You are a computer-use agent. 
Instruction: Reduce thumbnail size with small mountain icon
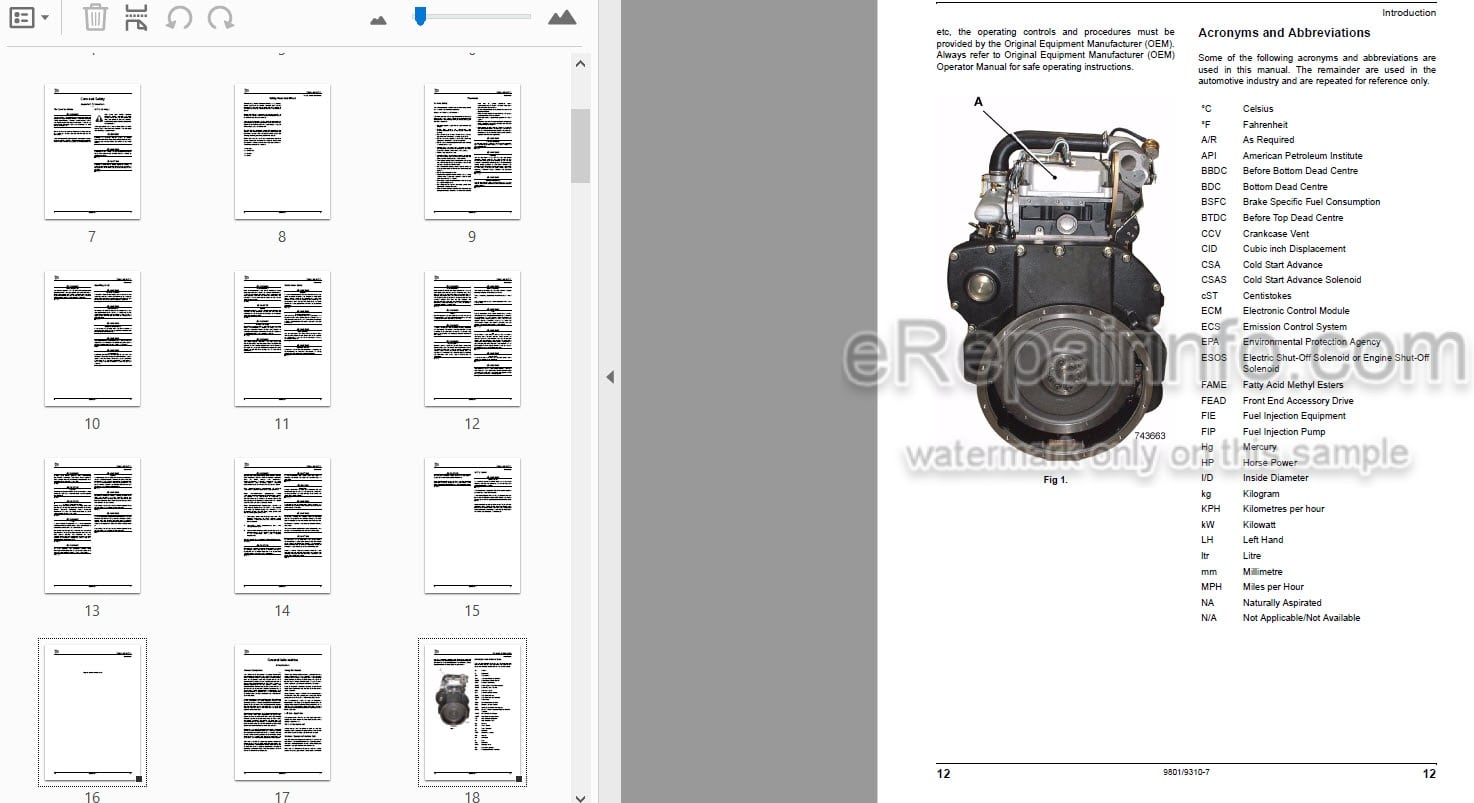(x=378, y=19)
